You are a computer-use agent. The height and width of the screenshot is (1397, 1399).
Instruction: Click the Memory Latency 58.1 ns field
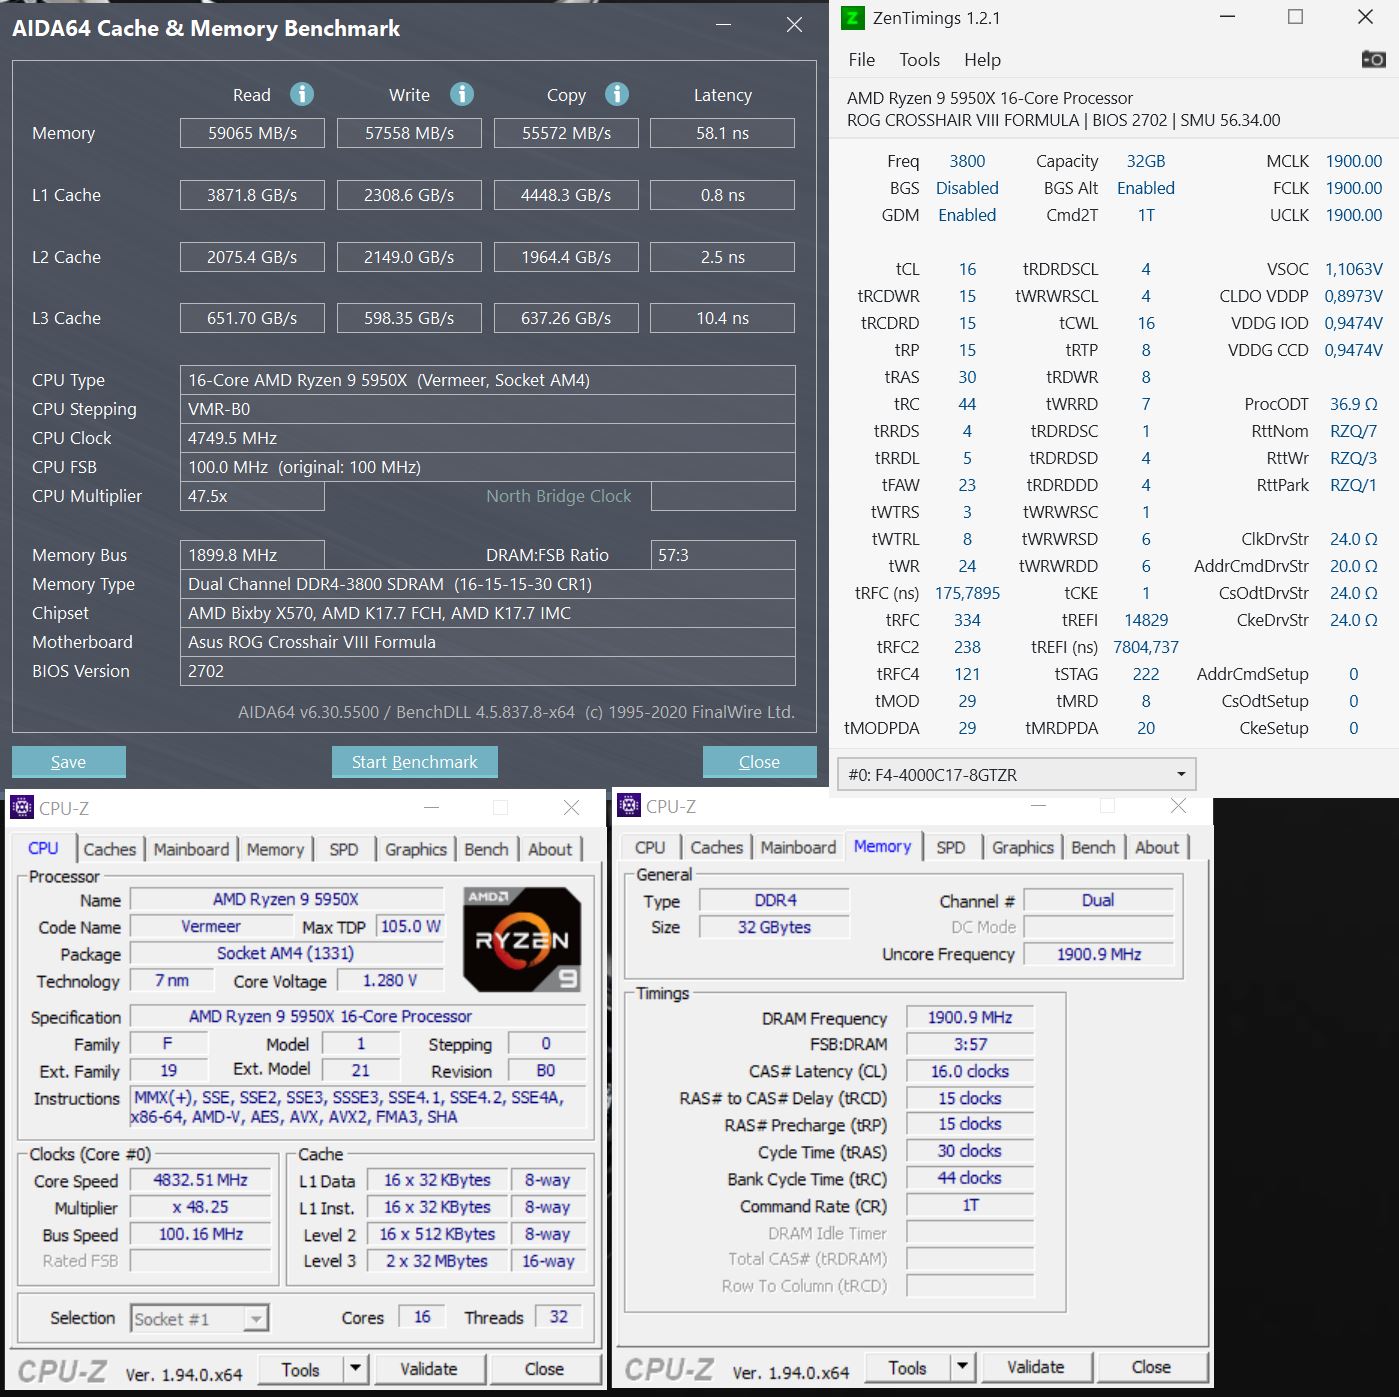(x=722, y=133)
